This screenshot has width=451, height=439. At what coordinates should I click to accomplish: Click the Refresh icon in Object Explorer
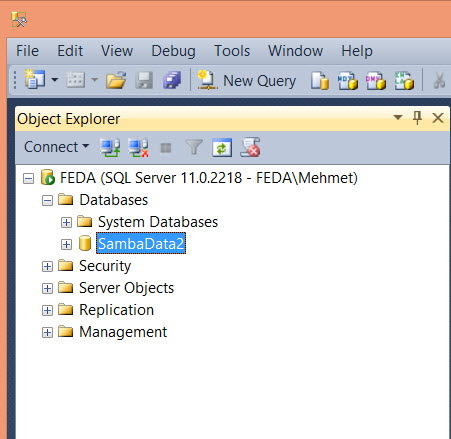click(222, 147)
